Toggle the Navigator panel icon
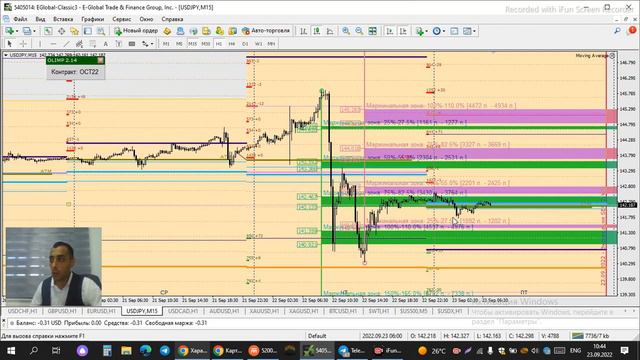The image size is (640, 360). [74, 31]
